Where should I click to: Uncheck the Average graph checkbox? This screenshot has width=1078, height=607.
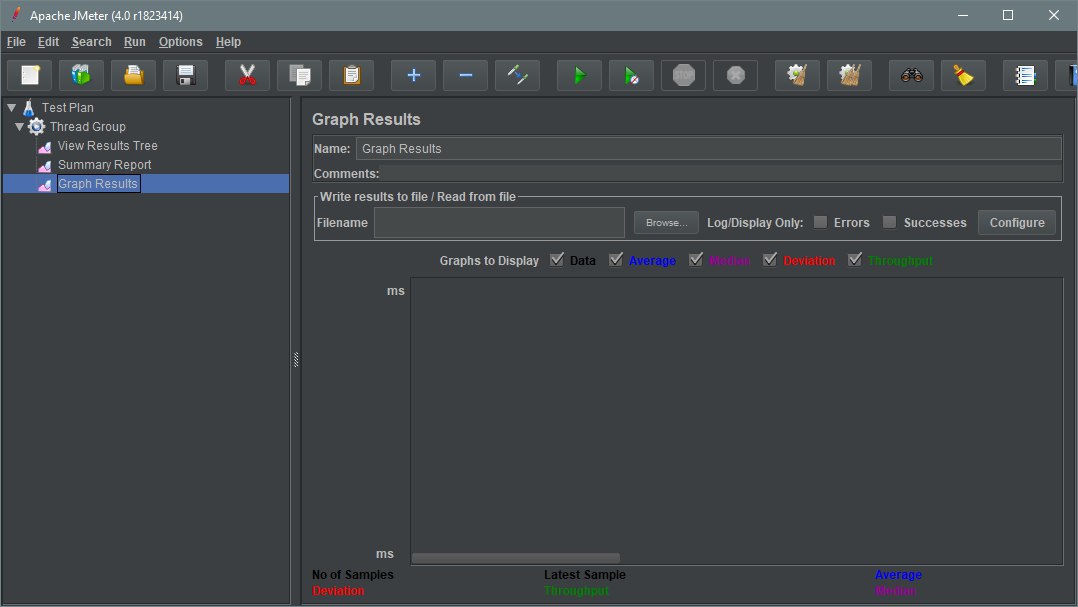[x=616, y=260]
